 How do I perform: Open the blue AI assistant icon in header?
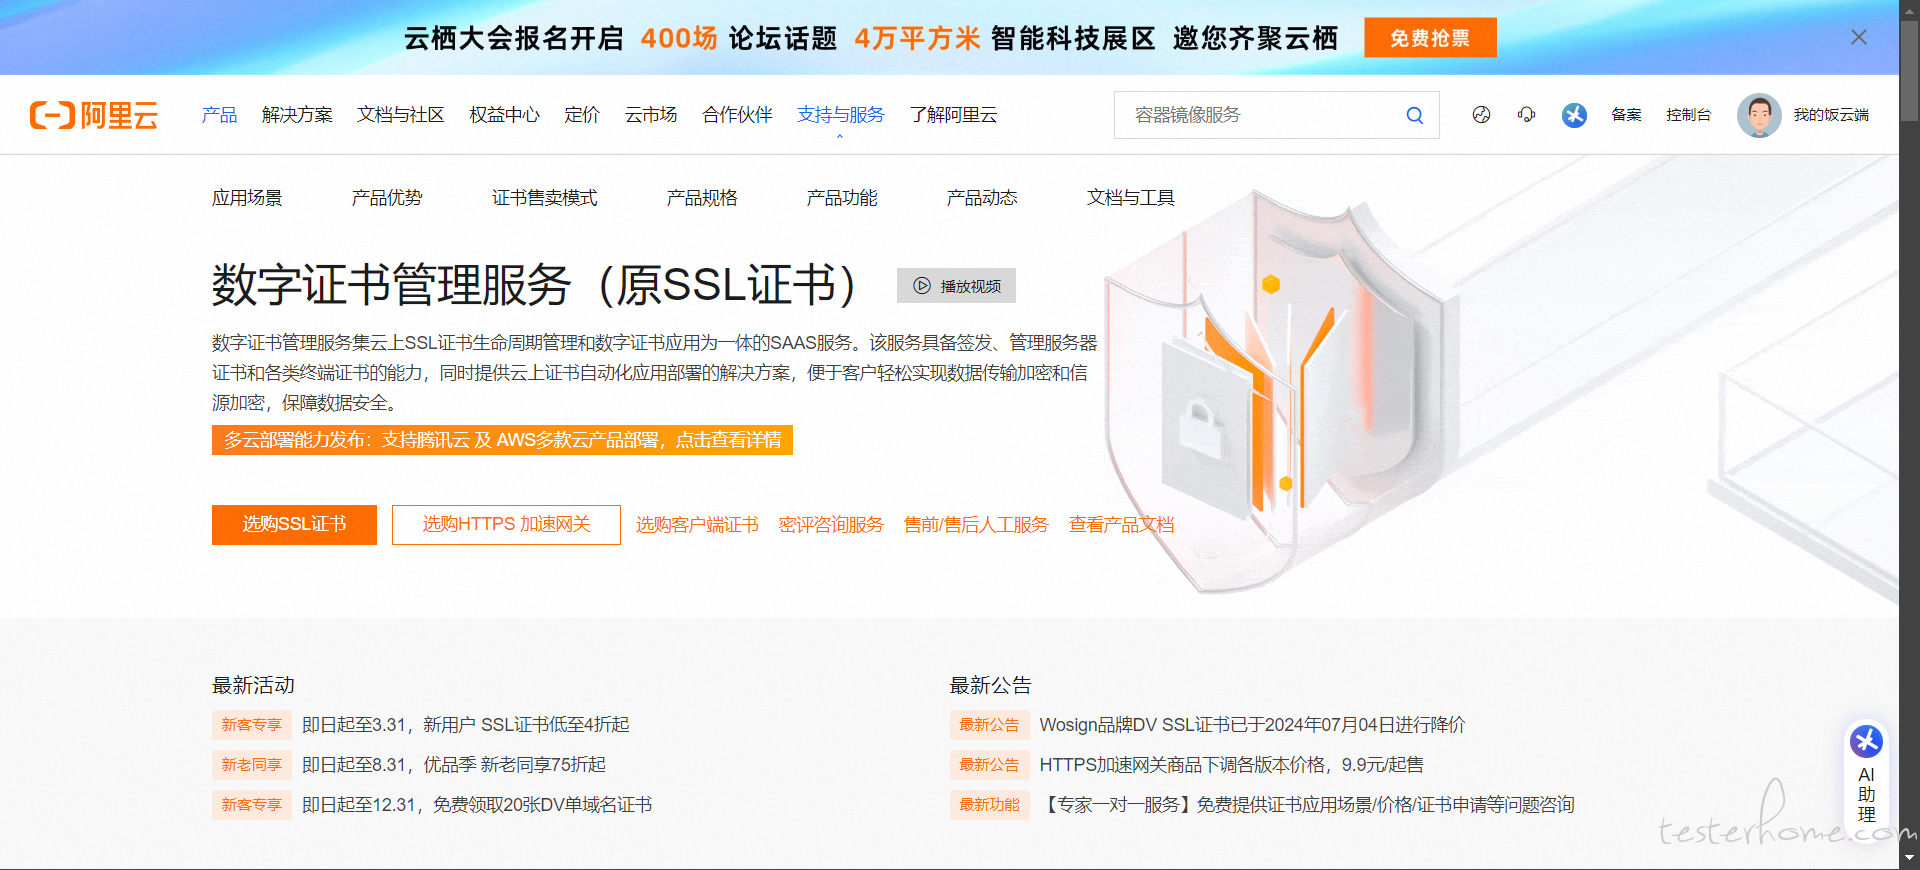pos(1574,115)
